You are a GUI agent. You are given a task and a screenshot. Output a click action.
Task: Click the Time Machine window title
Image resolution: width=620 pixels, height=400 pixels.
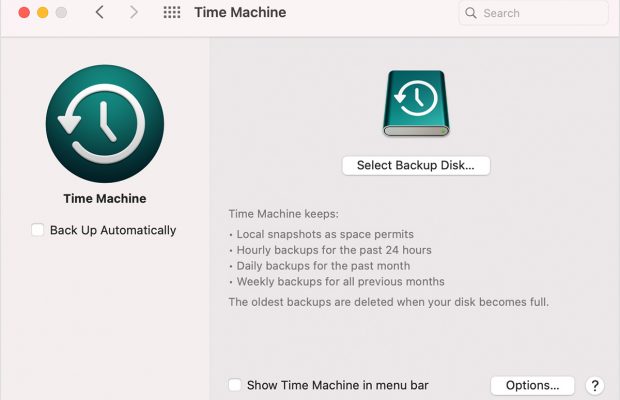tap(239, 13)
